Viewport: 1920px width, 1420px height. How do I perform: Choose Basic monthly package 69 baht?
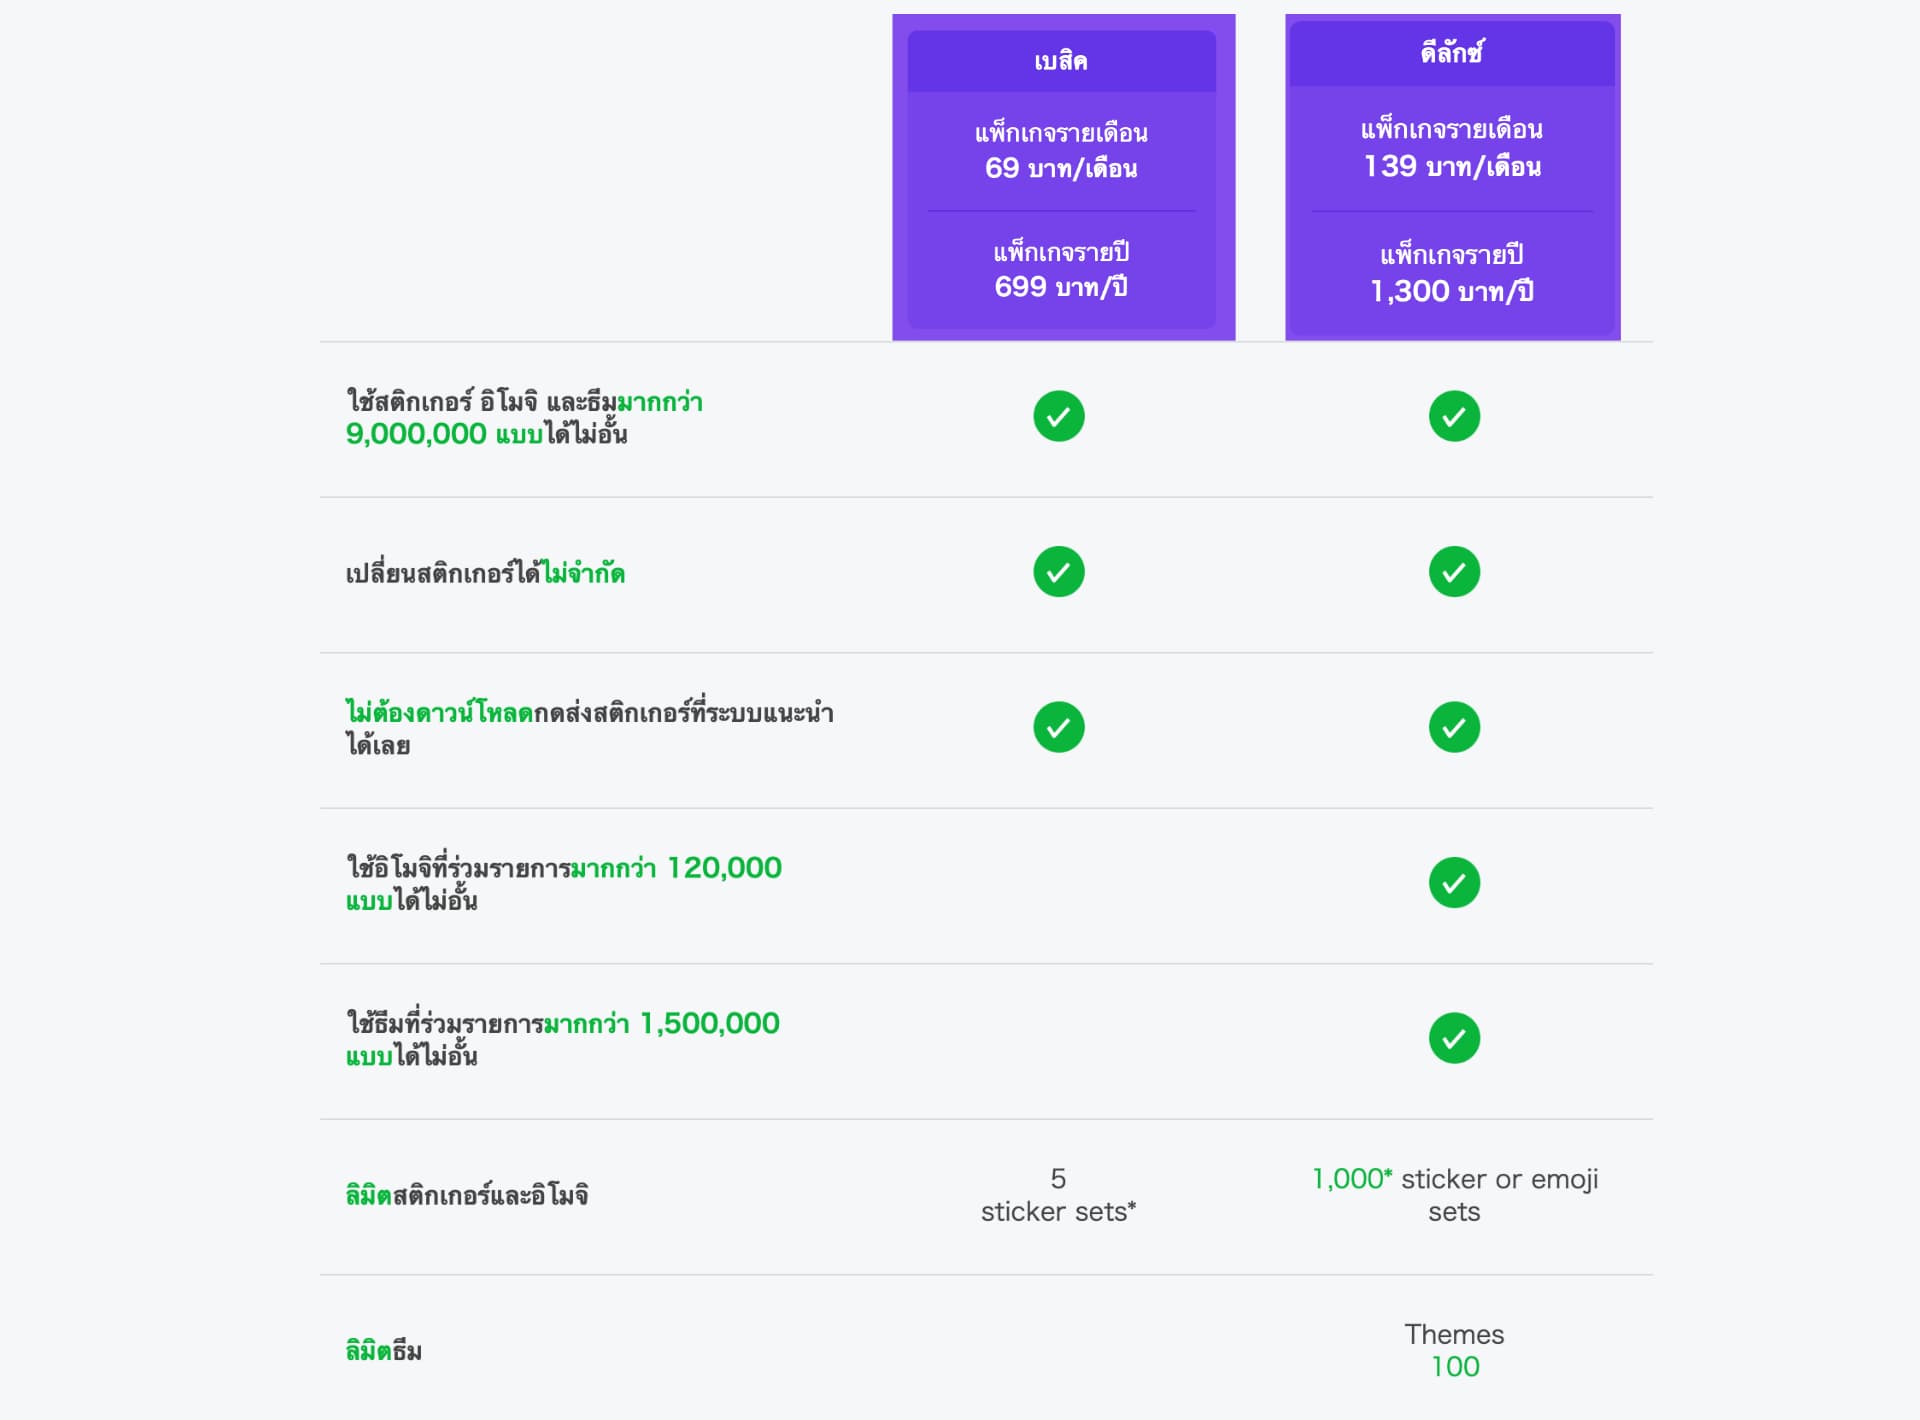pos(1061,151)
